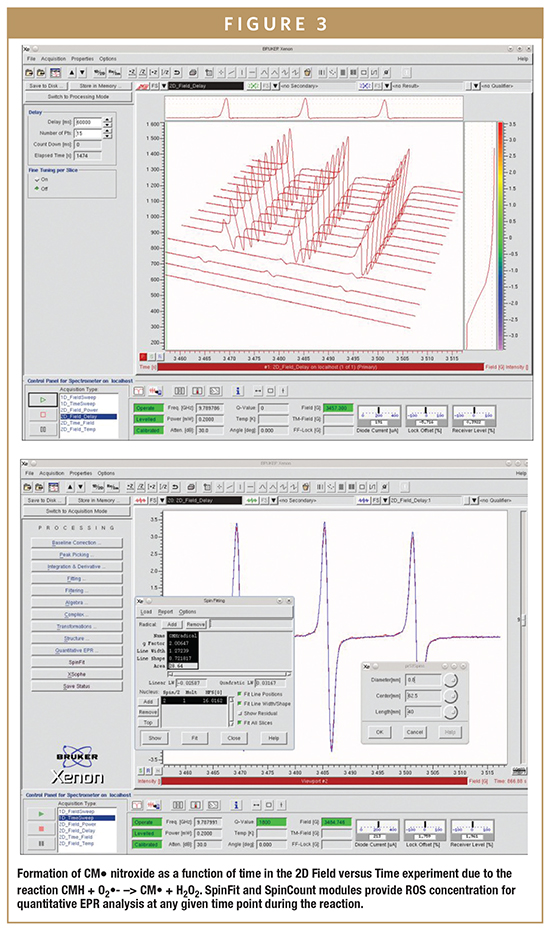Image resolution: width=550 pixels, height=930 pixels.
Task: Click the Length round dial knob
Action: coord(451,711)
